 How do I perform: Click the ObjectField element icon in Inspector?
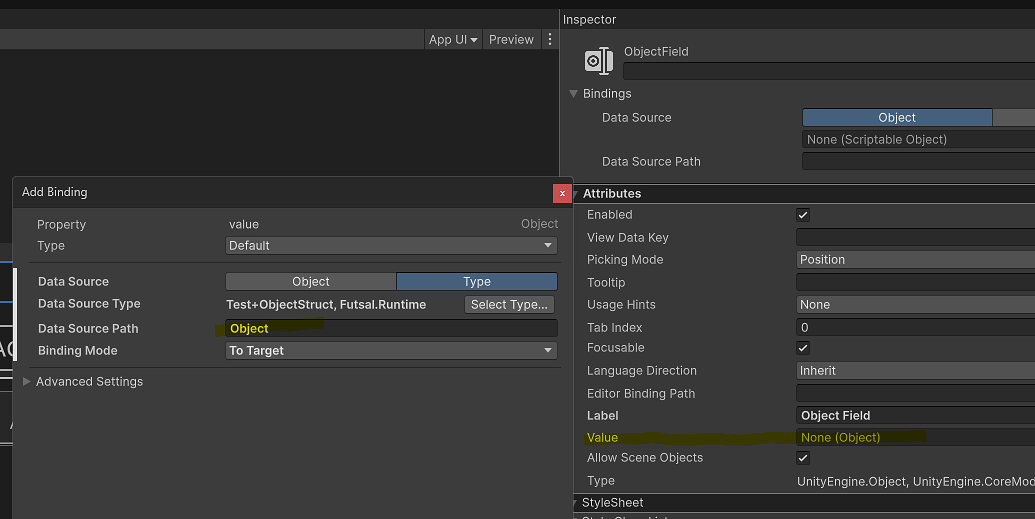coord(598,61)
